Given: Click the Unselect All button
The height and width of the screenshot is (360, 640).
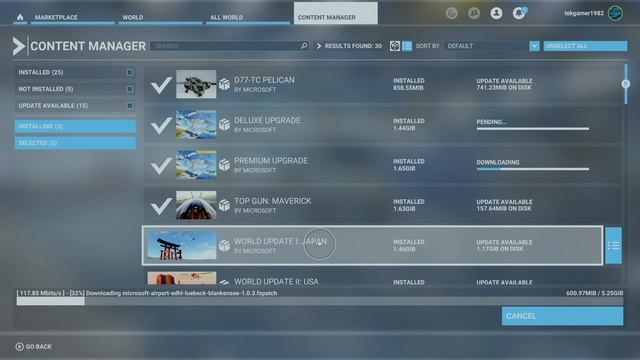Looking at the screenshot, I should click(585, 46).
